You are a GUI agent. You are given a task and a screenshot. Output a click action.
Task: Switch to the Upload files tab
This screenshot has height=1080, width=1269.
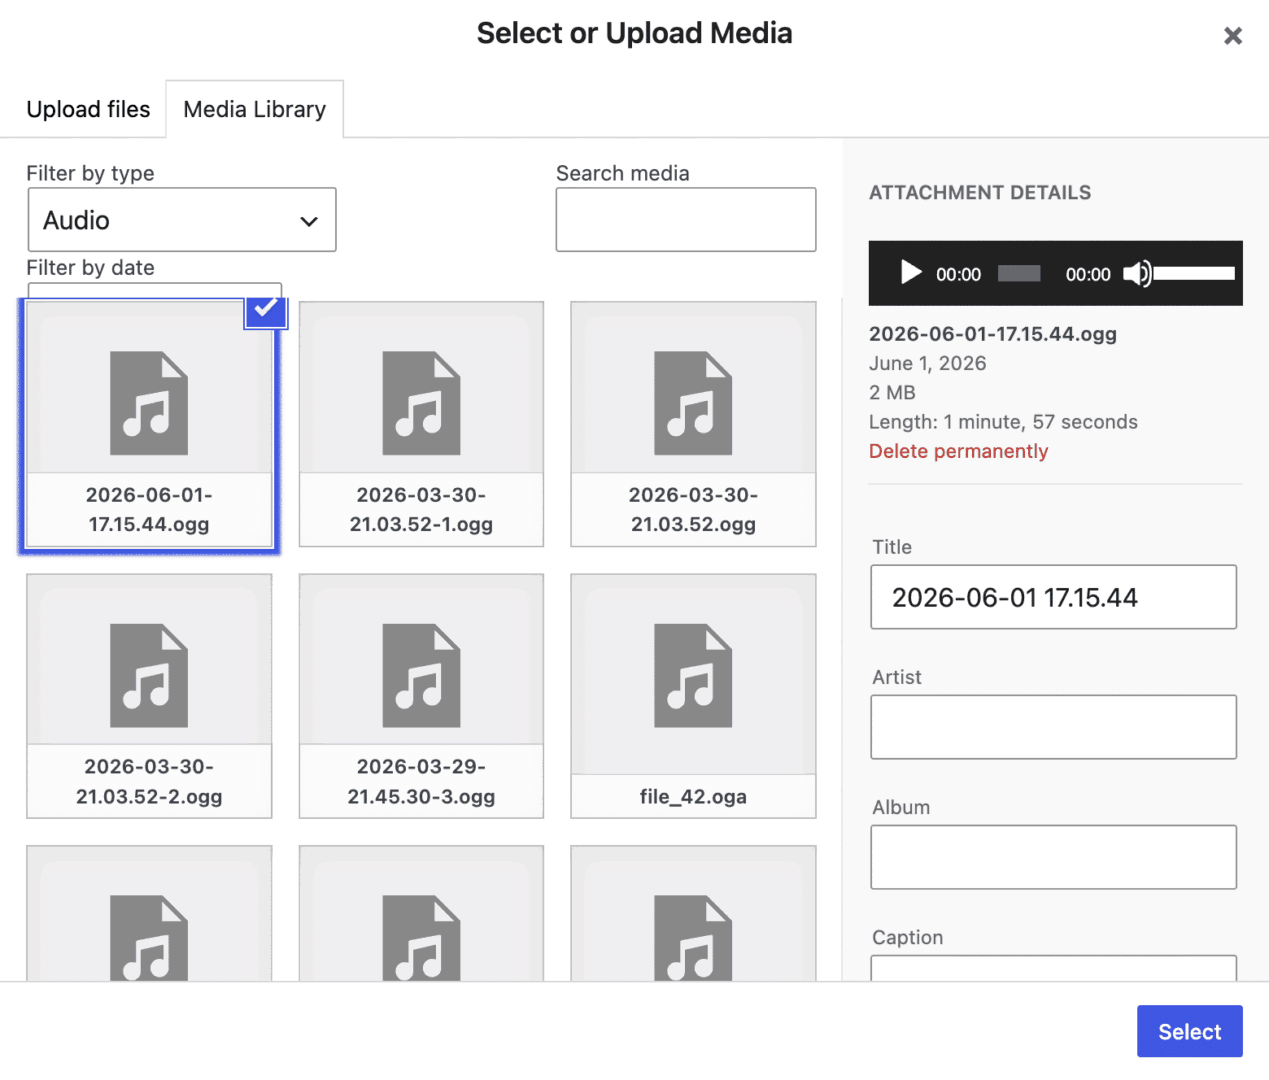point(88,109)
